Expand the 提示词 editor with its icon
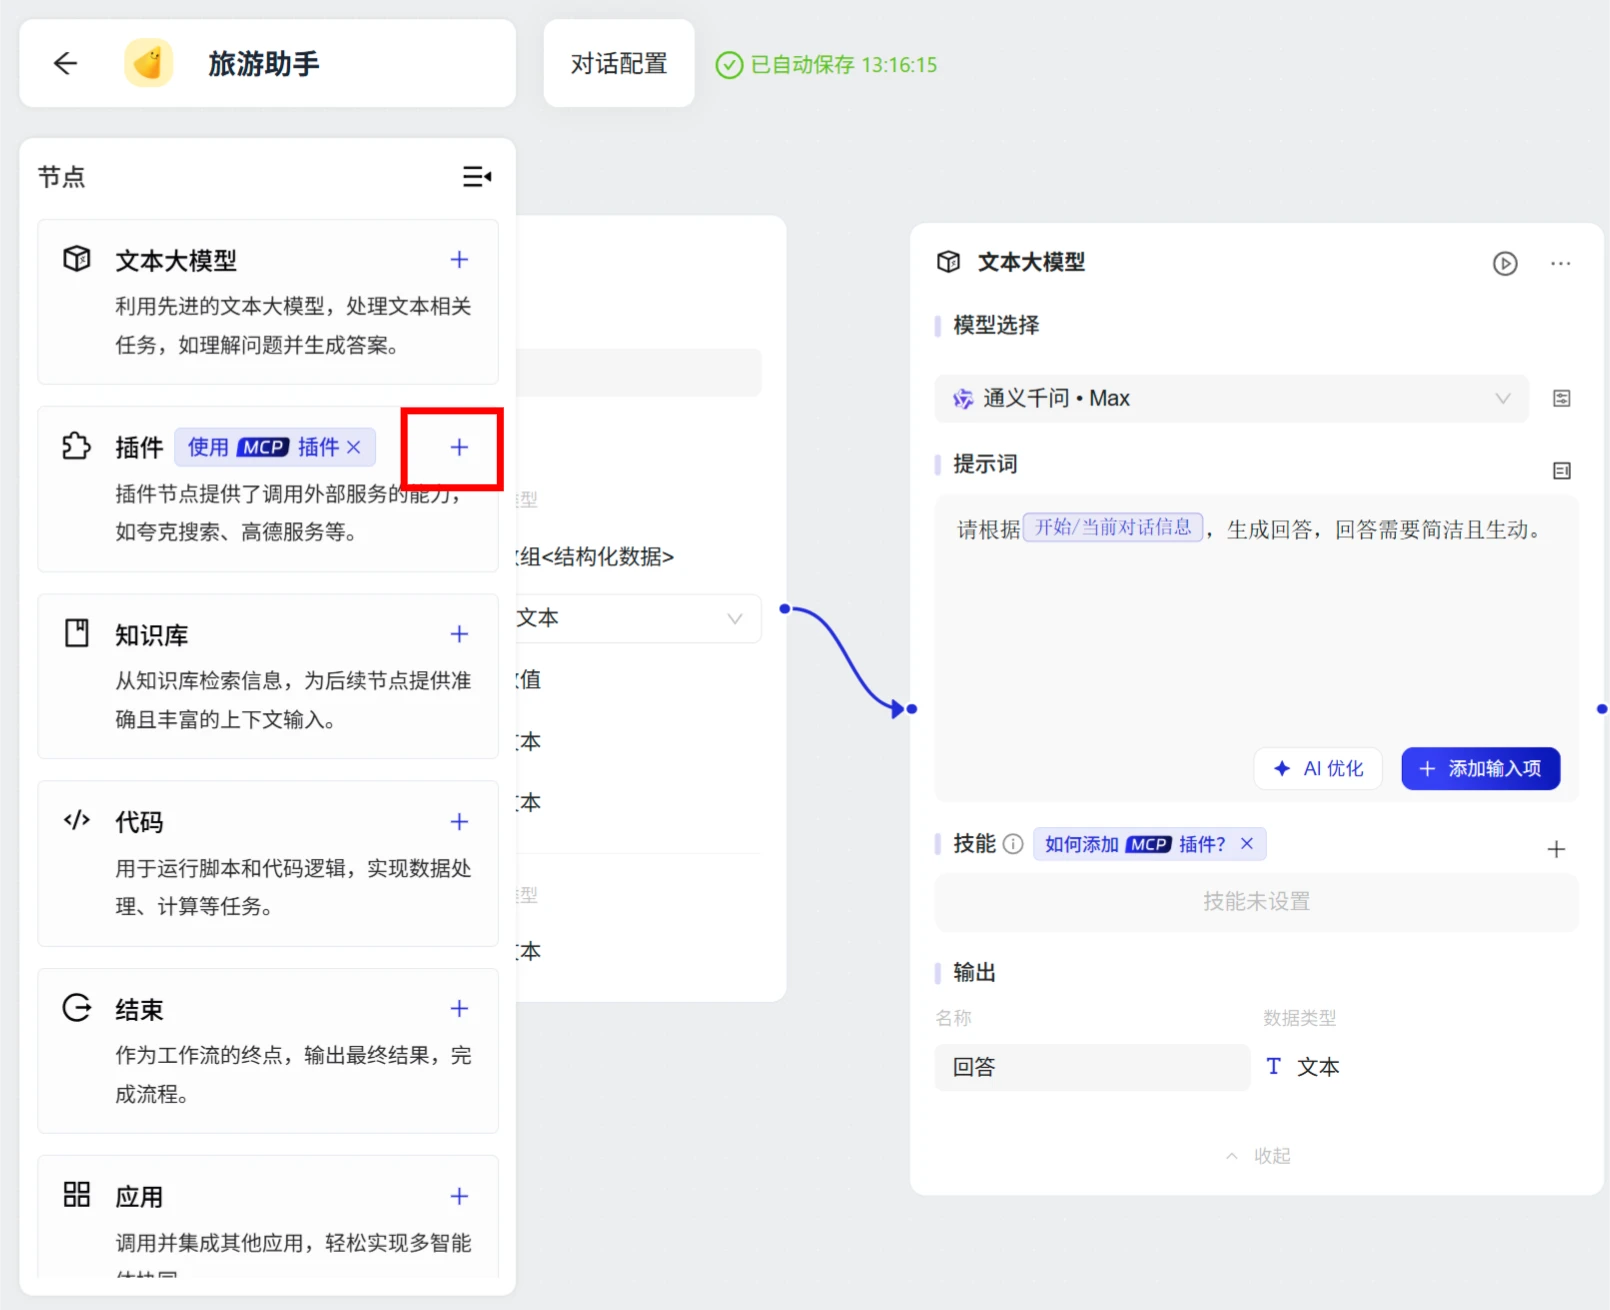 click(1561, 470)
